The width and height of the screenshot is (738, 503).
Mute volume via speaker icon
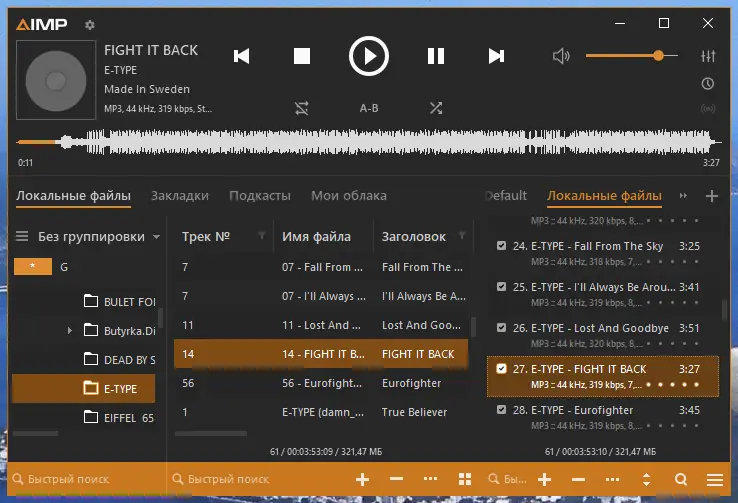pos(561,56)
